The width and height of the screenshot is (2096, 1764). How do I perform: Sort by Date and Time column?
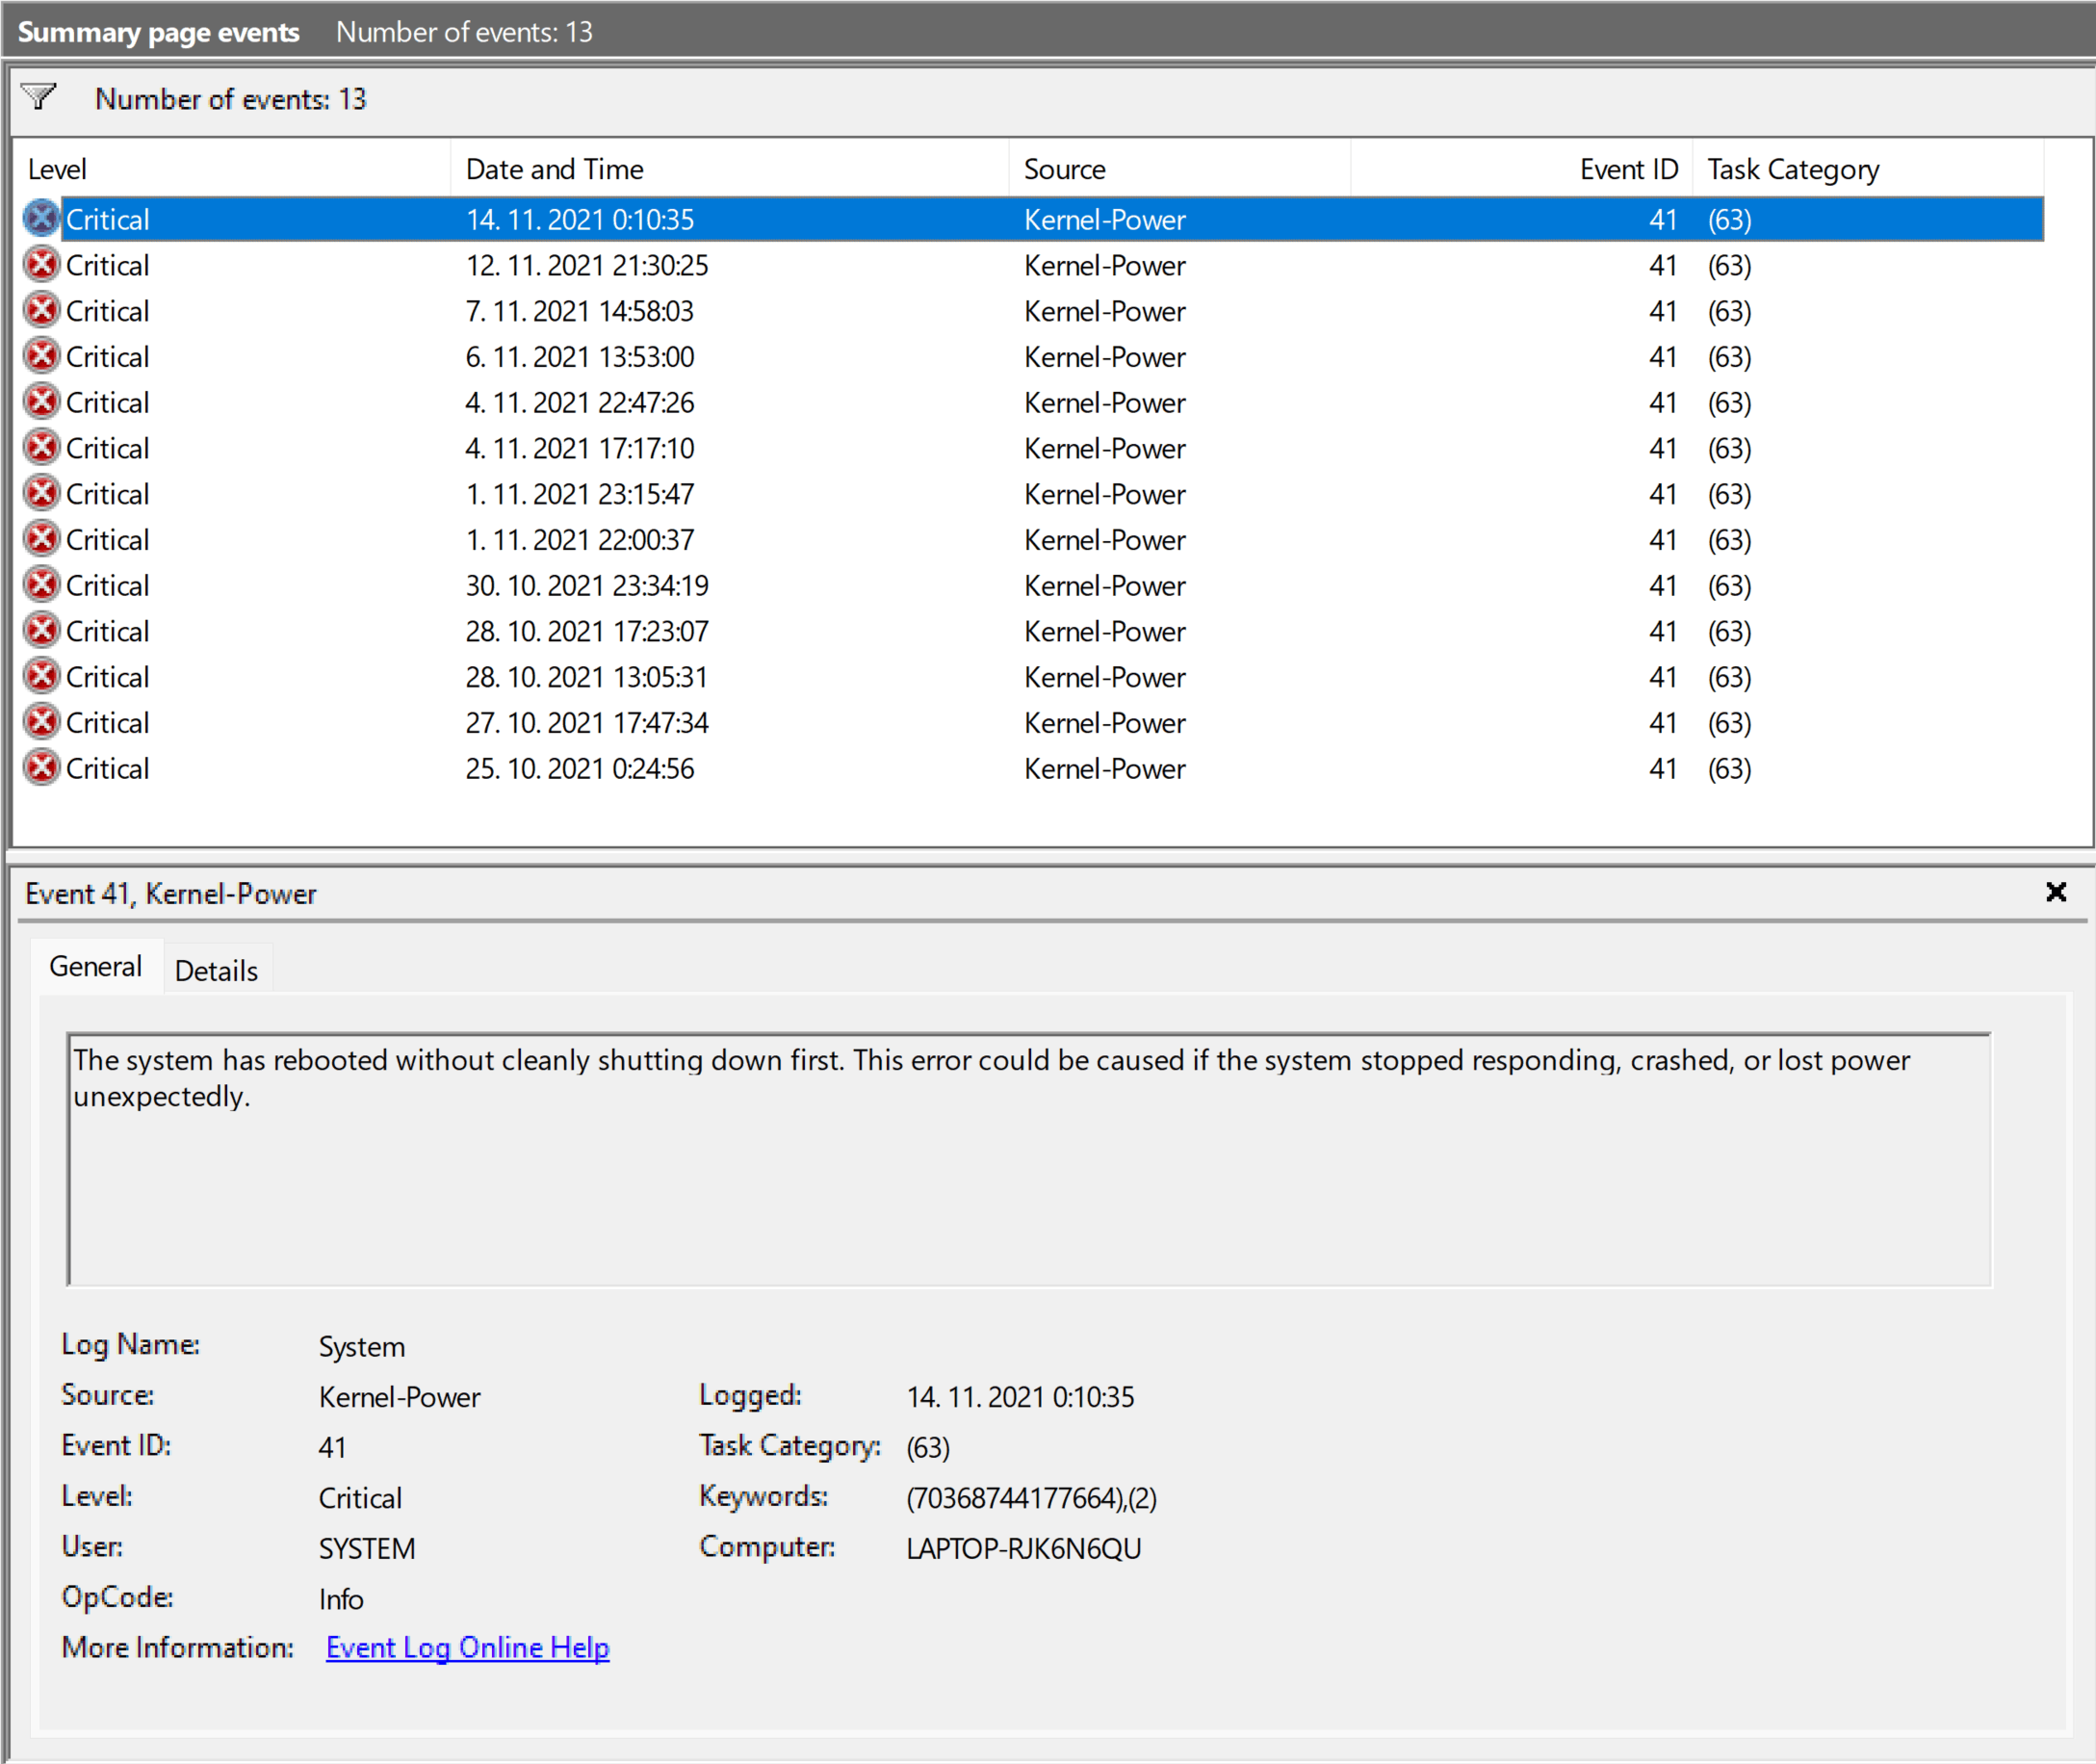(x=555, y=169)
